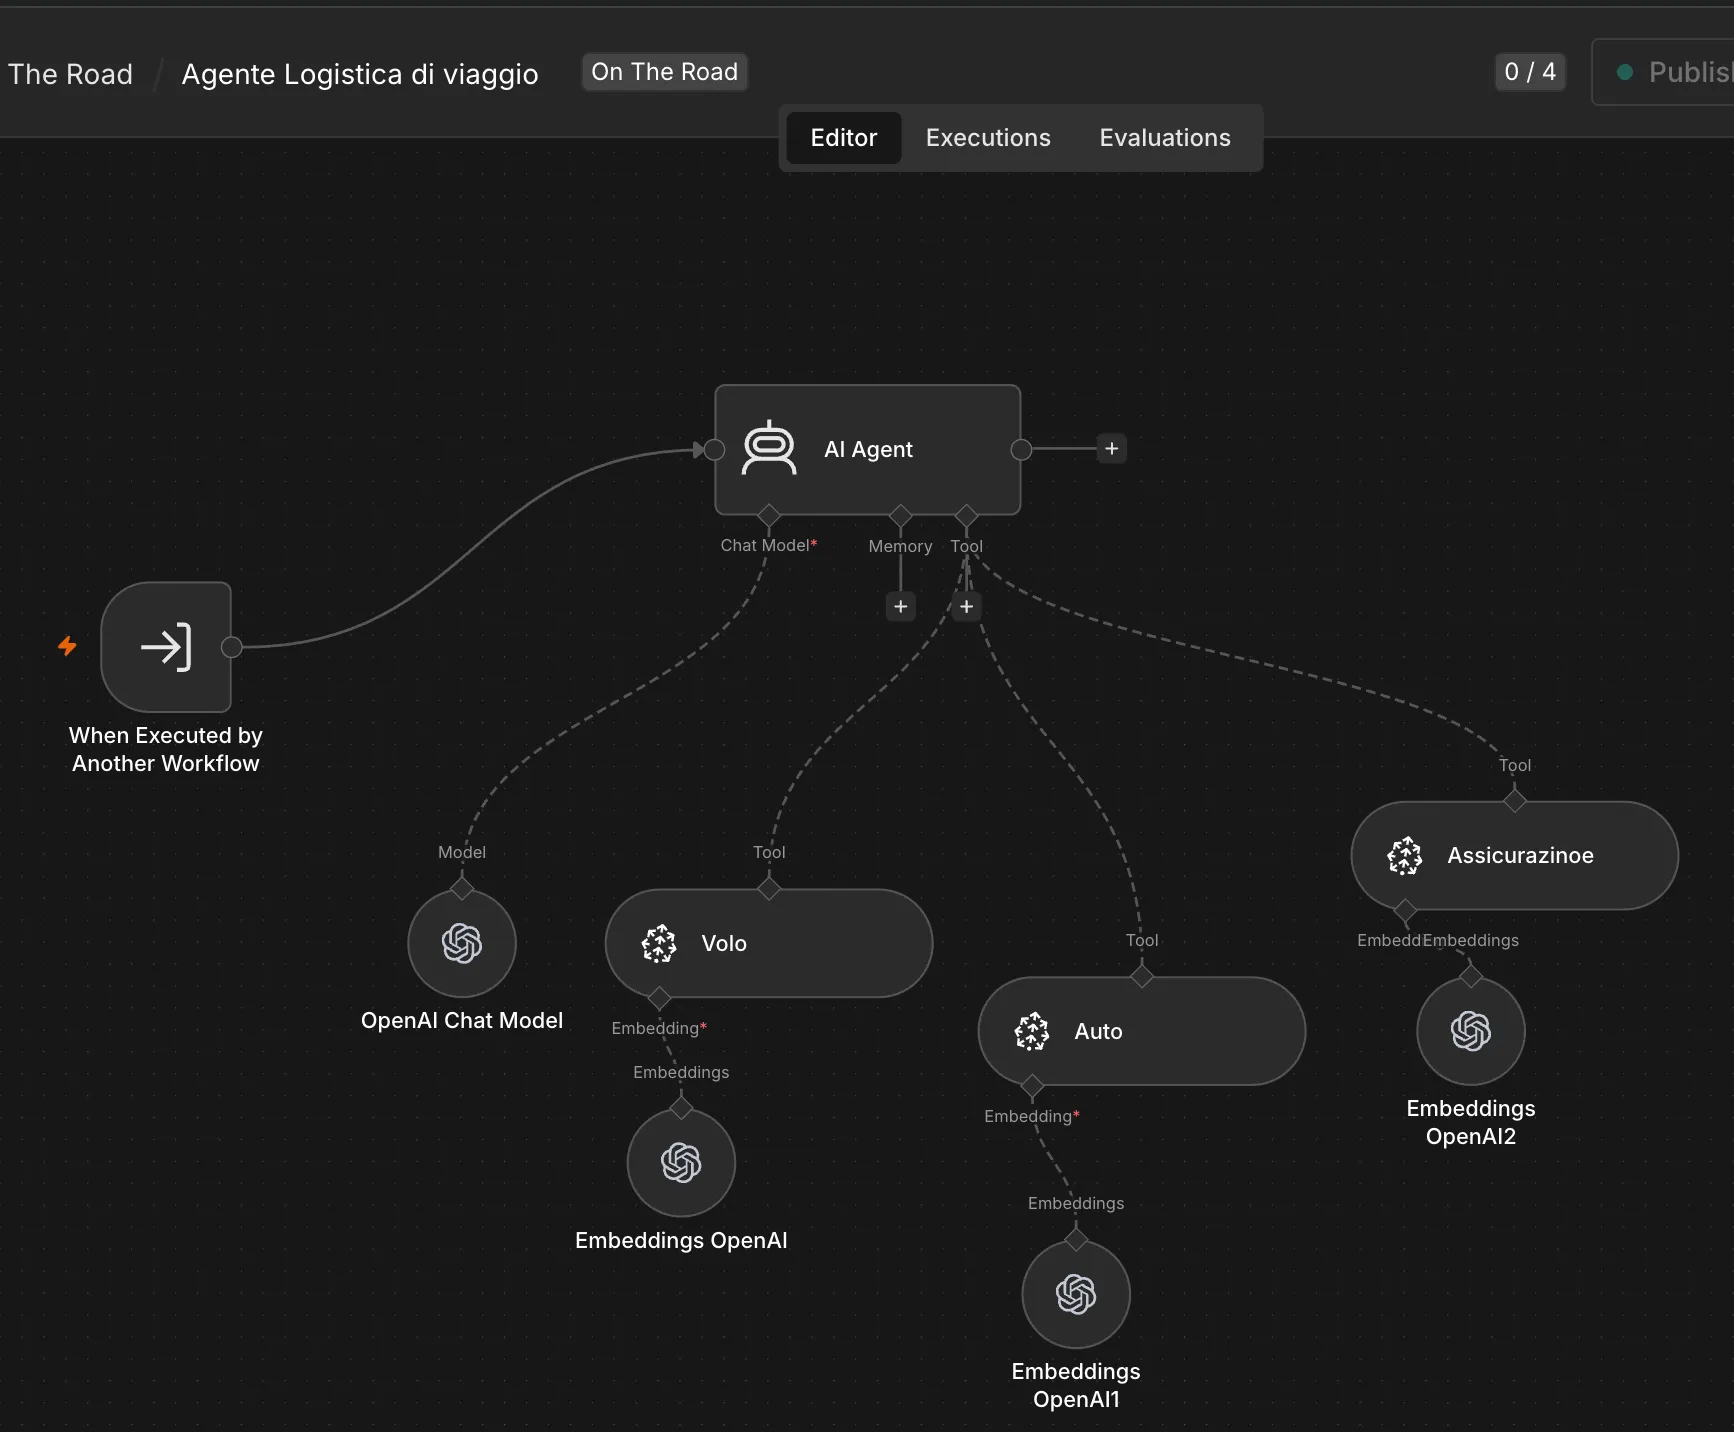Click the Embeddings OpenAI2 label text

click(1471, 1122)
